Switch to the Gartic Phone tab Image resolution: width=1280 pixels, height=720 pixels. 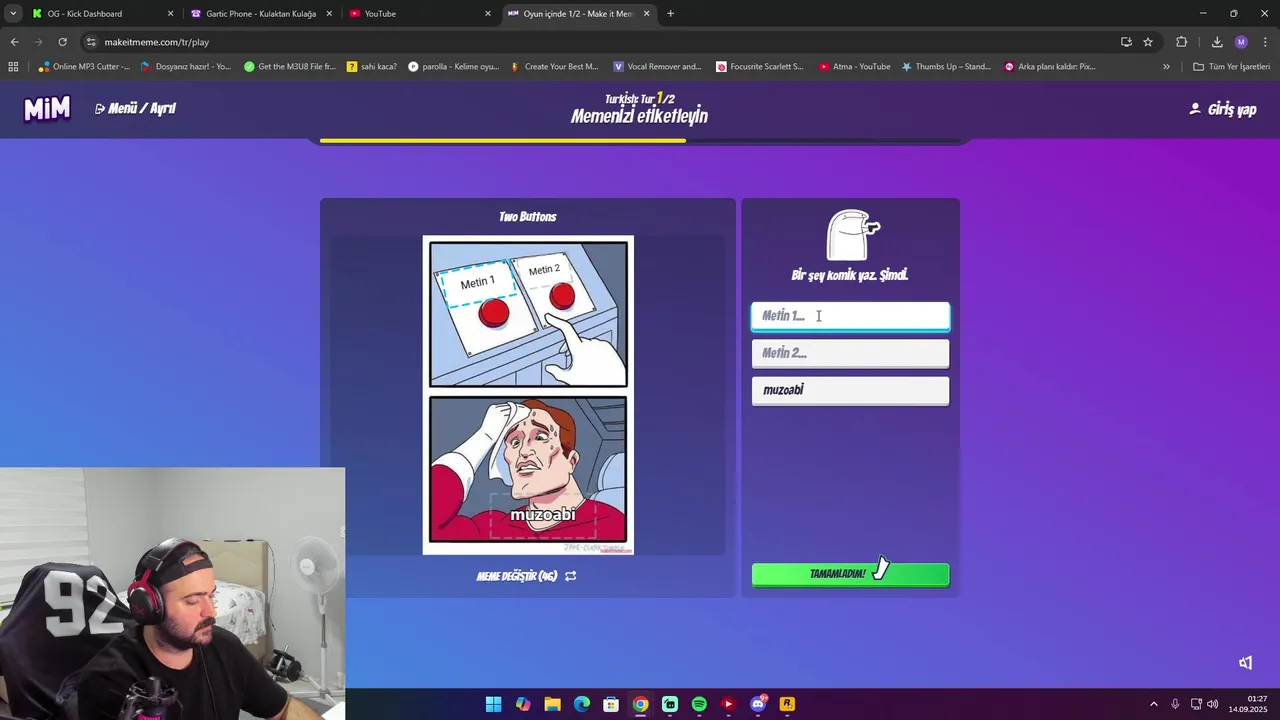point(260,14)
